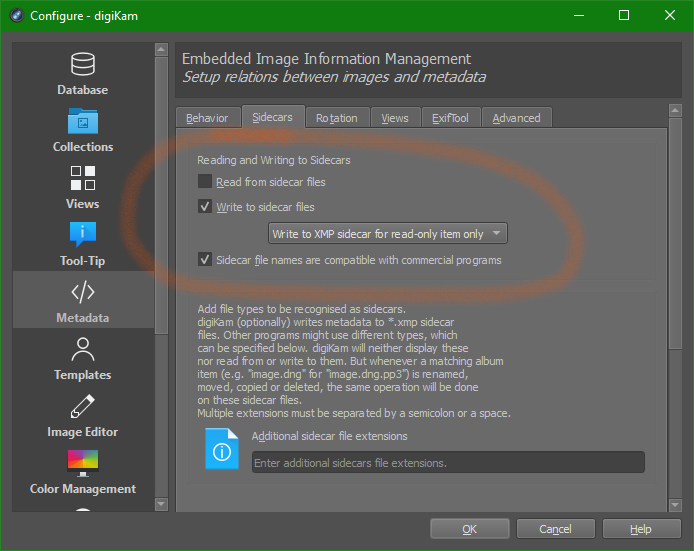
Task: Click the Help button
Action: tap(641, 529)
